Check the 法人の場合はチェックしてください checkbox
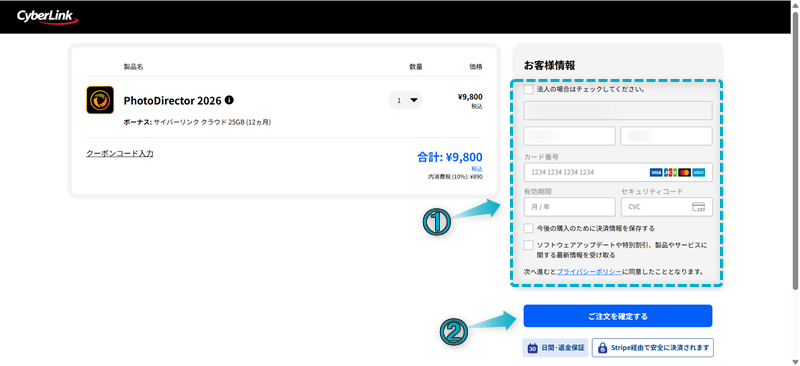This screenshot has height=366, width=800. (529, 89)
